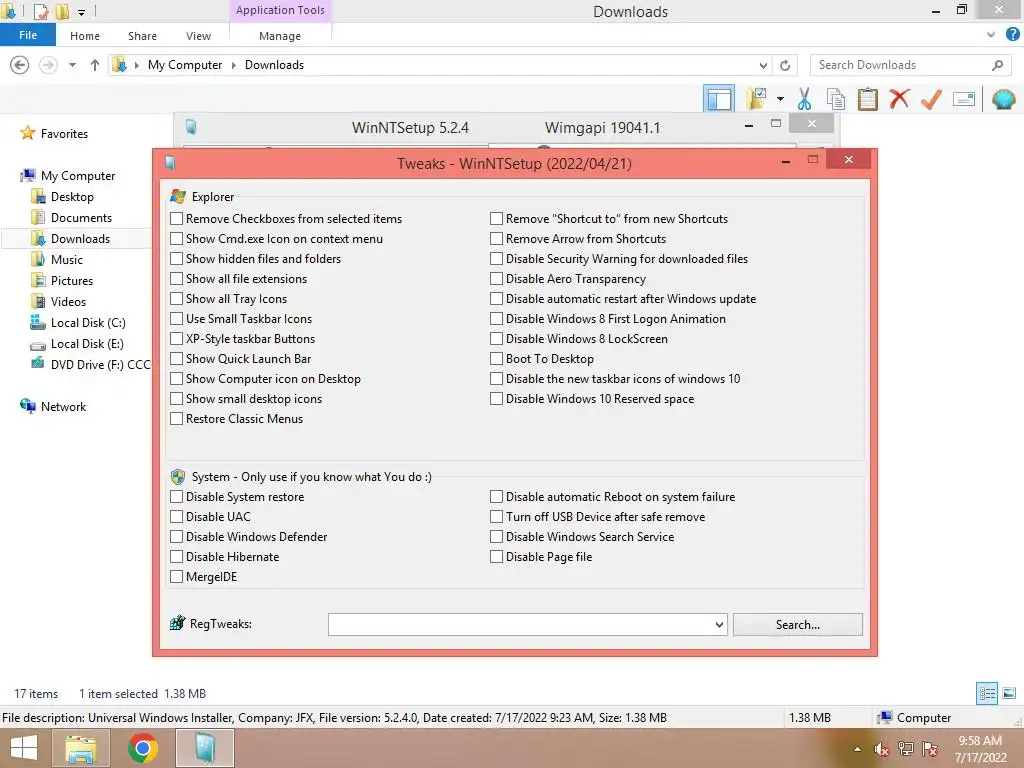
Task: Select Local Disk (C:) in the sidebar
Action: click(78, 323)
